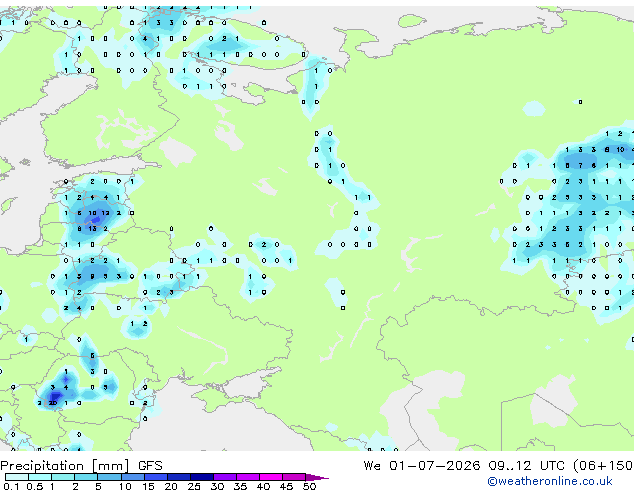
Task: Click the '20' precipitation value on the map
Action: click(53, 403)
